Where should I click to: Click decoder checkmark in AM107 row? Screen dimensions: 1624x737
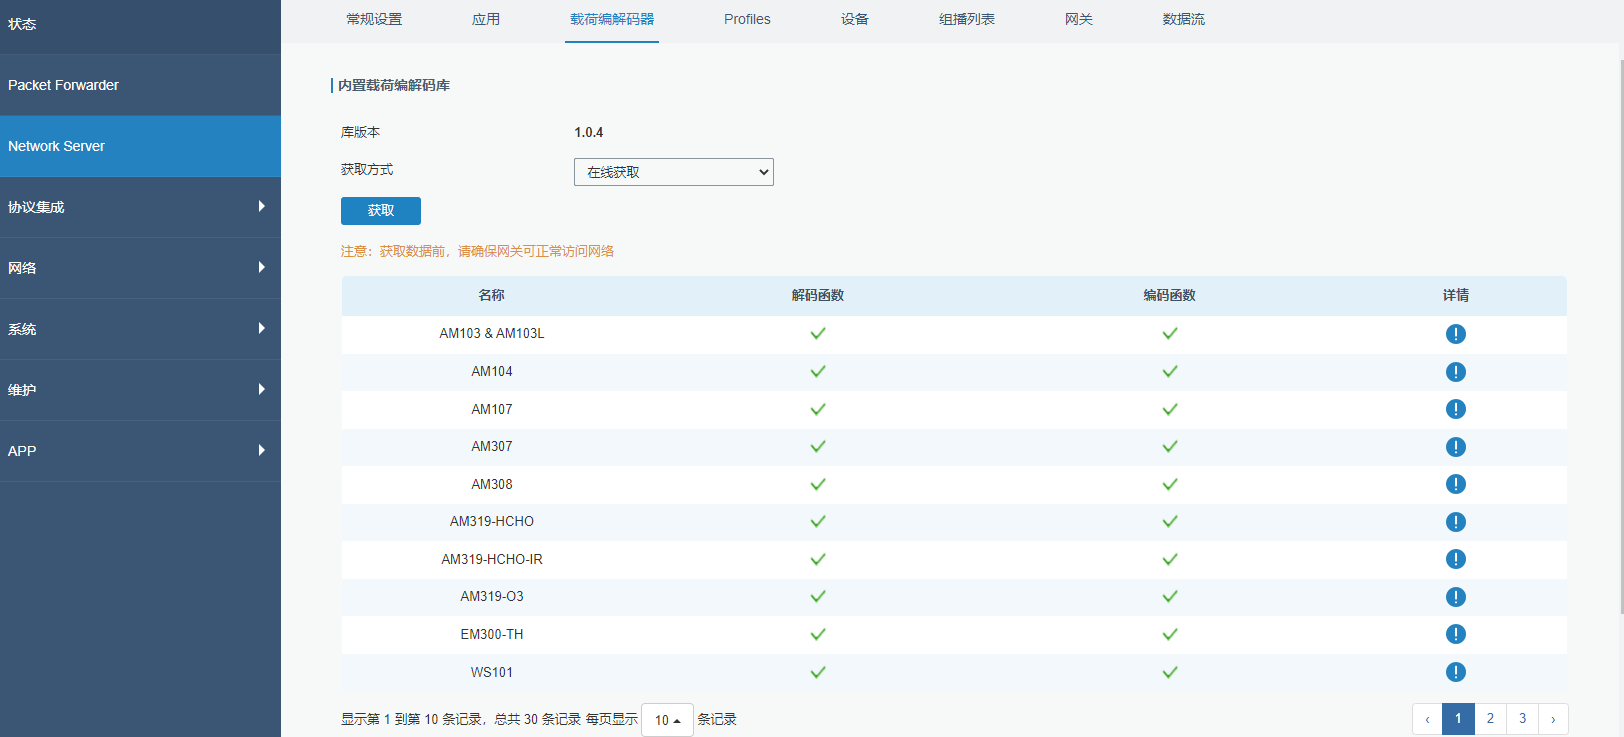click(x=818, y=409)
